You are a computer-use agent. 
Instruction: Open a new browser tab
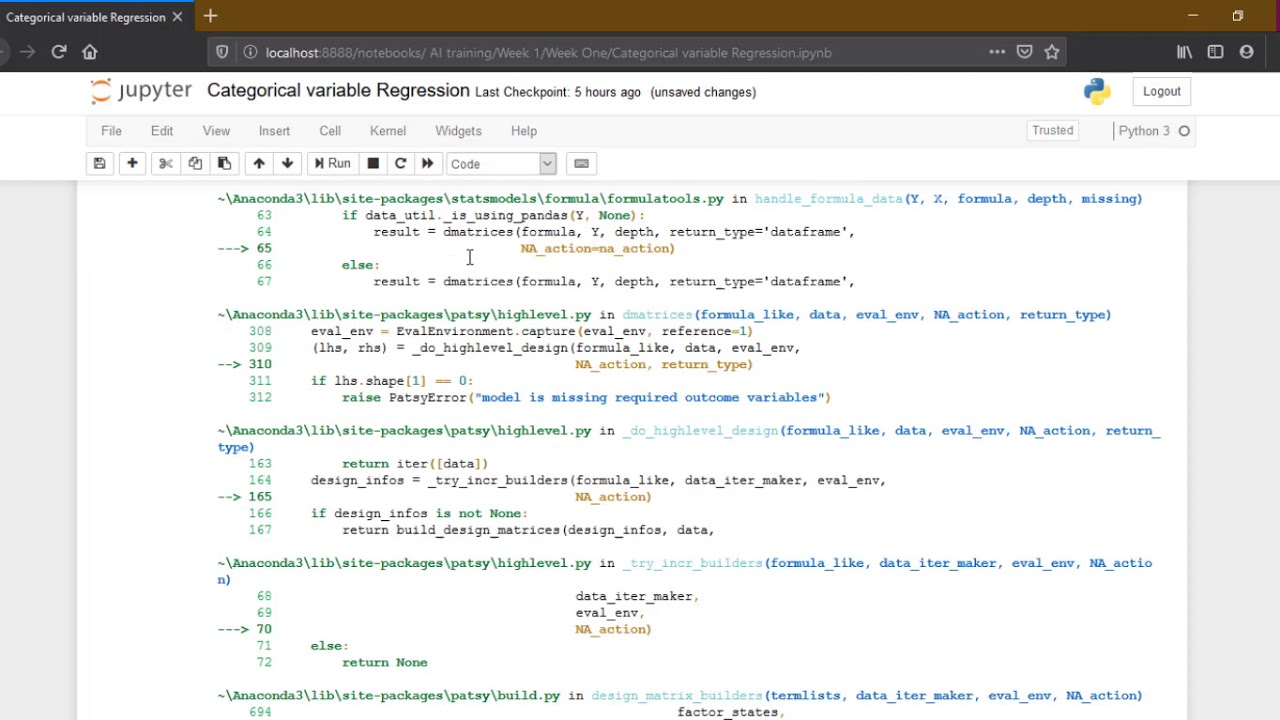point(210,16)
